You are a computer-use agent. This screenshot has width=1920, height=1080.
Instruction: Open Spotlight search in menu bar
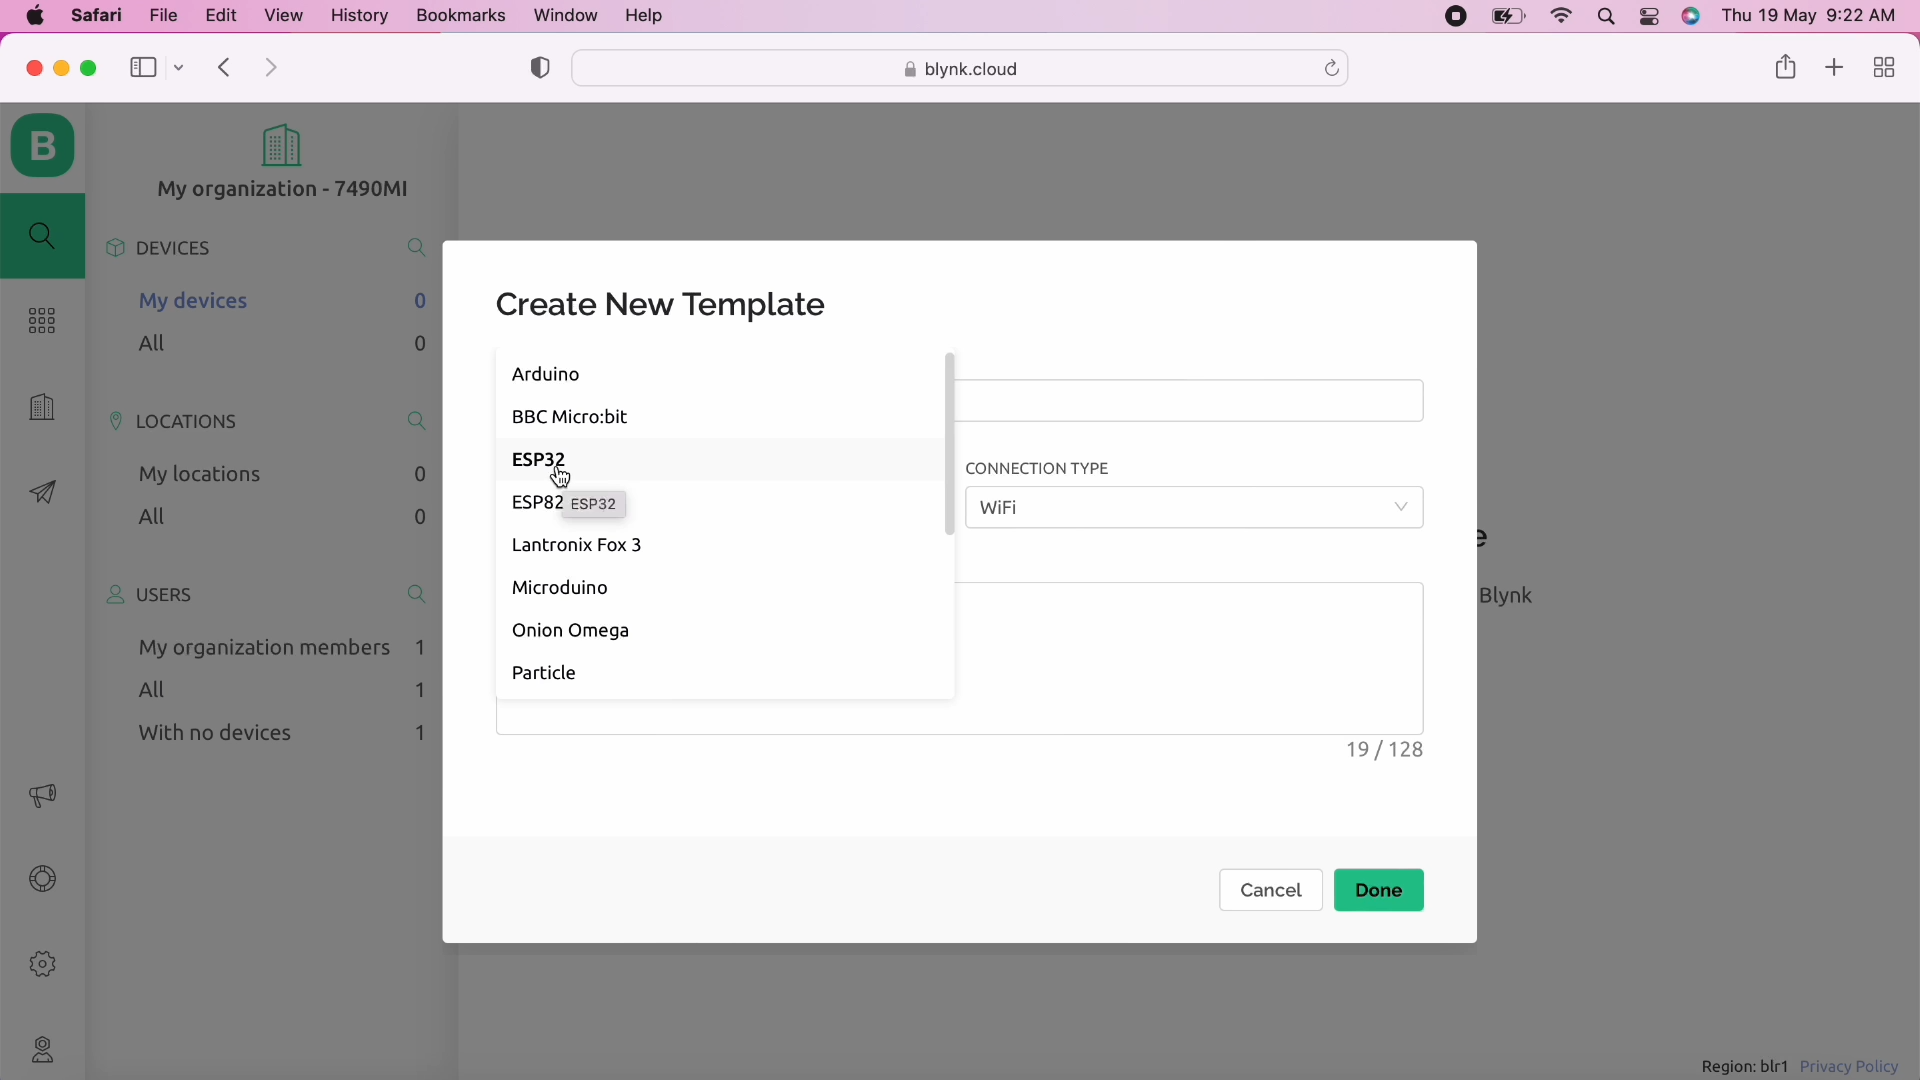coord(1607,17)
